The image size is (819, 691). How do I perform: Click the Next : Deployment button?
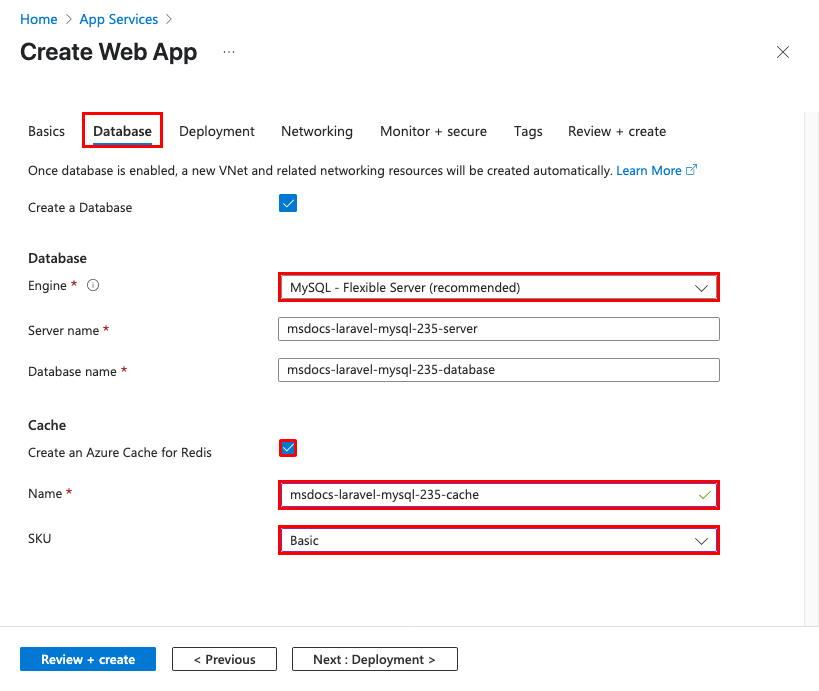tap(374, 659)
